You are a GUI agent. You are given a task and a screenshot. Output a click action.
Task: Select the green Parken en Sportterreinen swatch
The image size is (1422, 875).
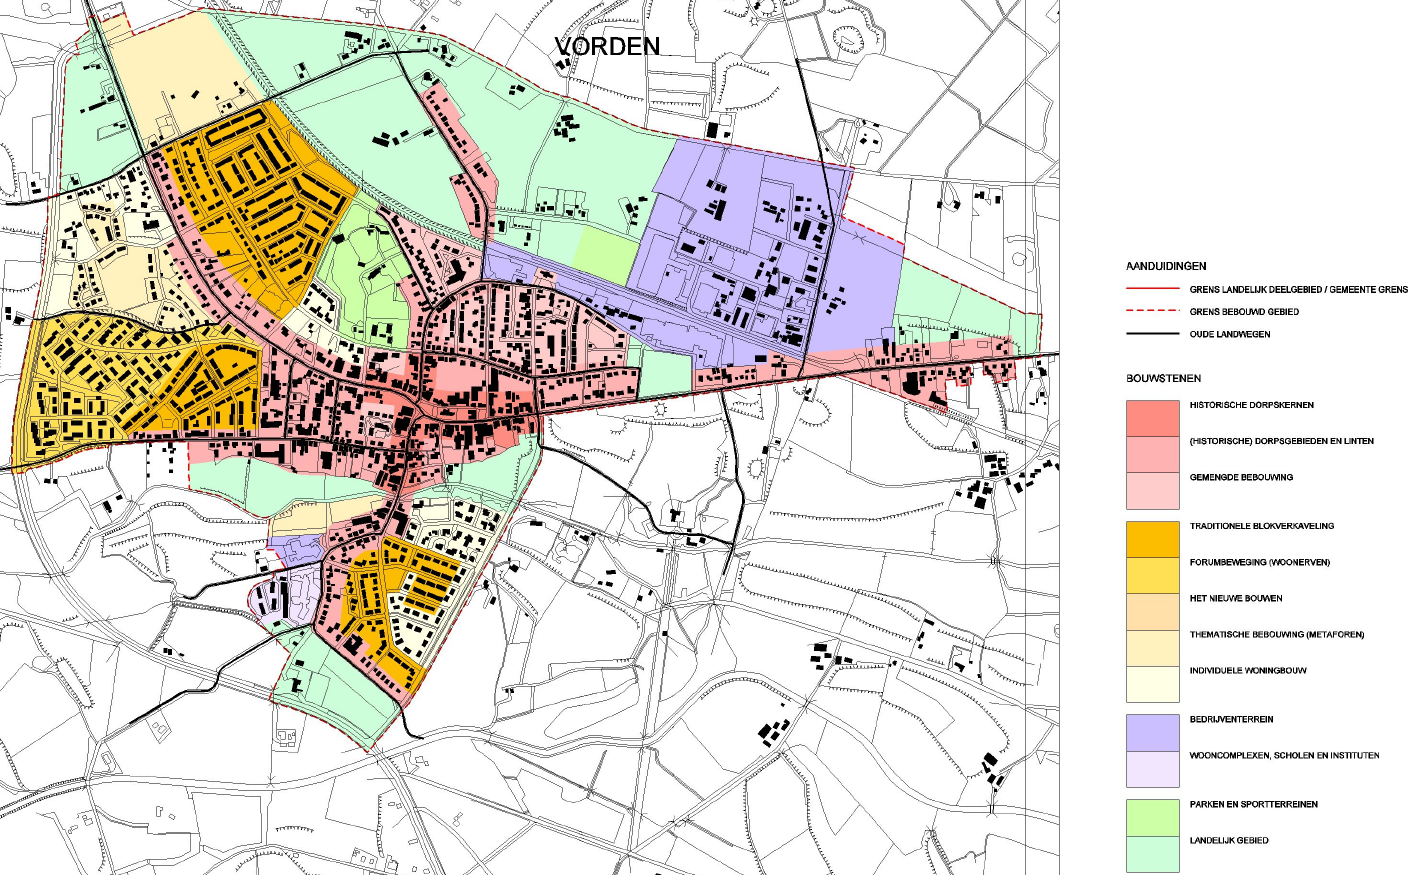(1153, 817)
